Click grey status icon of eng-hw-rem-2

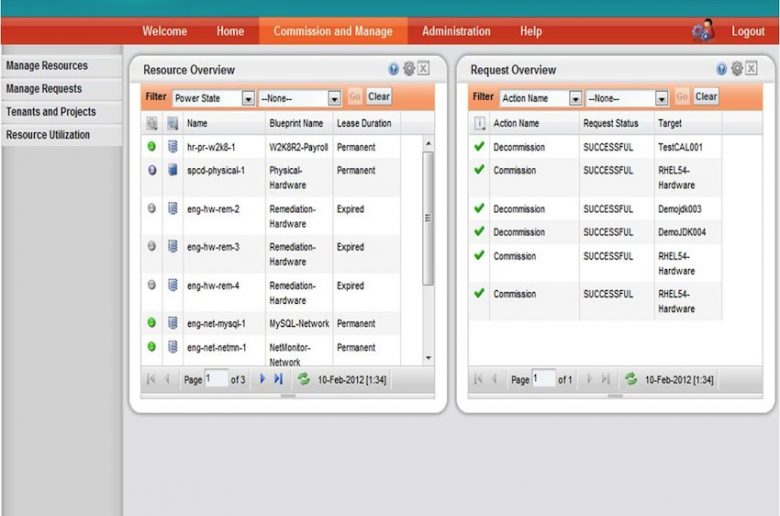(x=152, y=208)
